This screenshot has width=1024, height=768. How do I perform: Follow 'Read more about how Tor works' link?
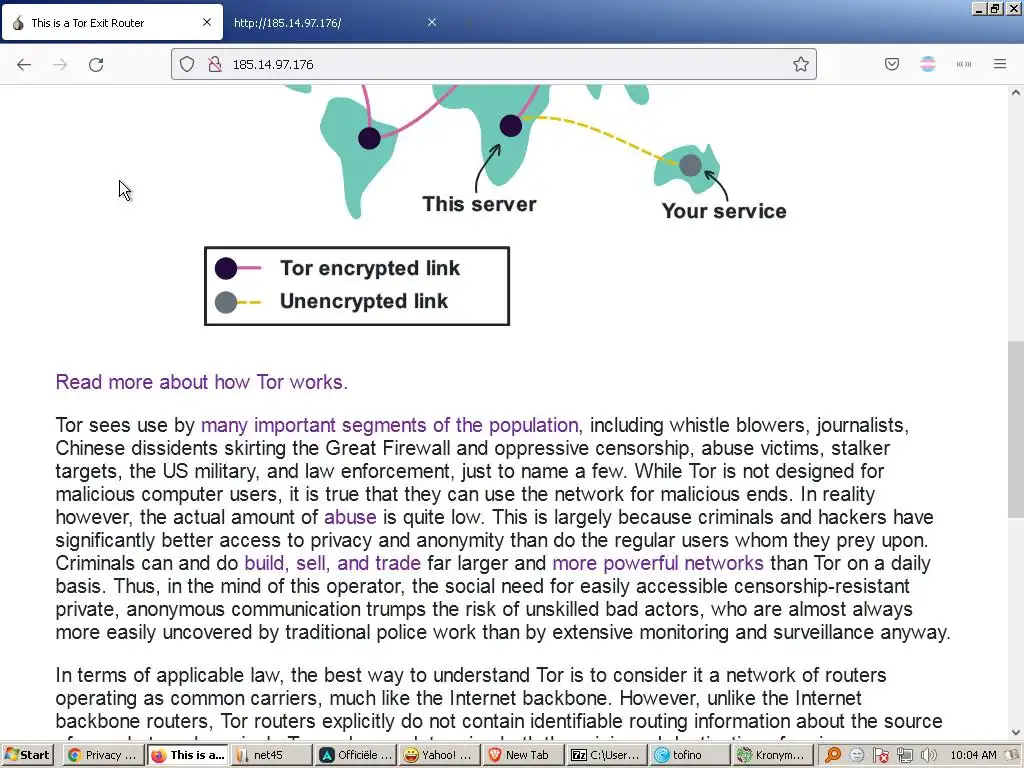pyautogui.click(x=201, y=382)
